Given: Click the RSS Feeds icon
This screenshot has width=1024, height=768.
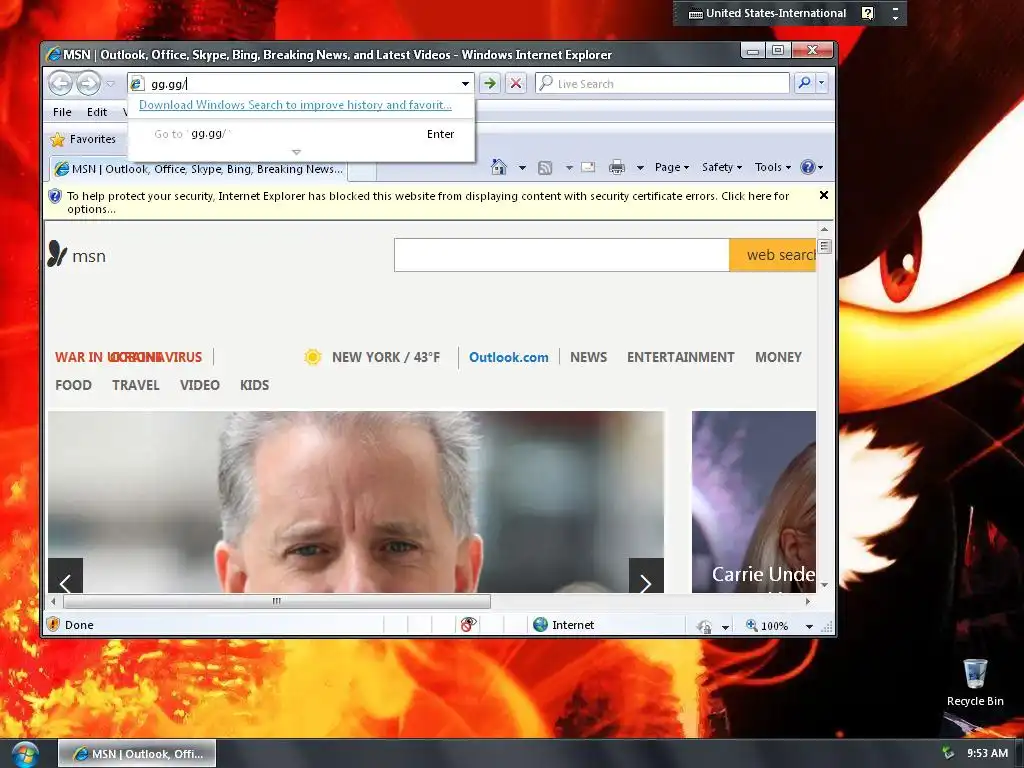Looking at the screenshot, I should pos(545,168).
